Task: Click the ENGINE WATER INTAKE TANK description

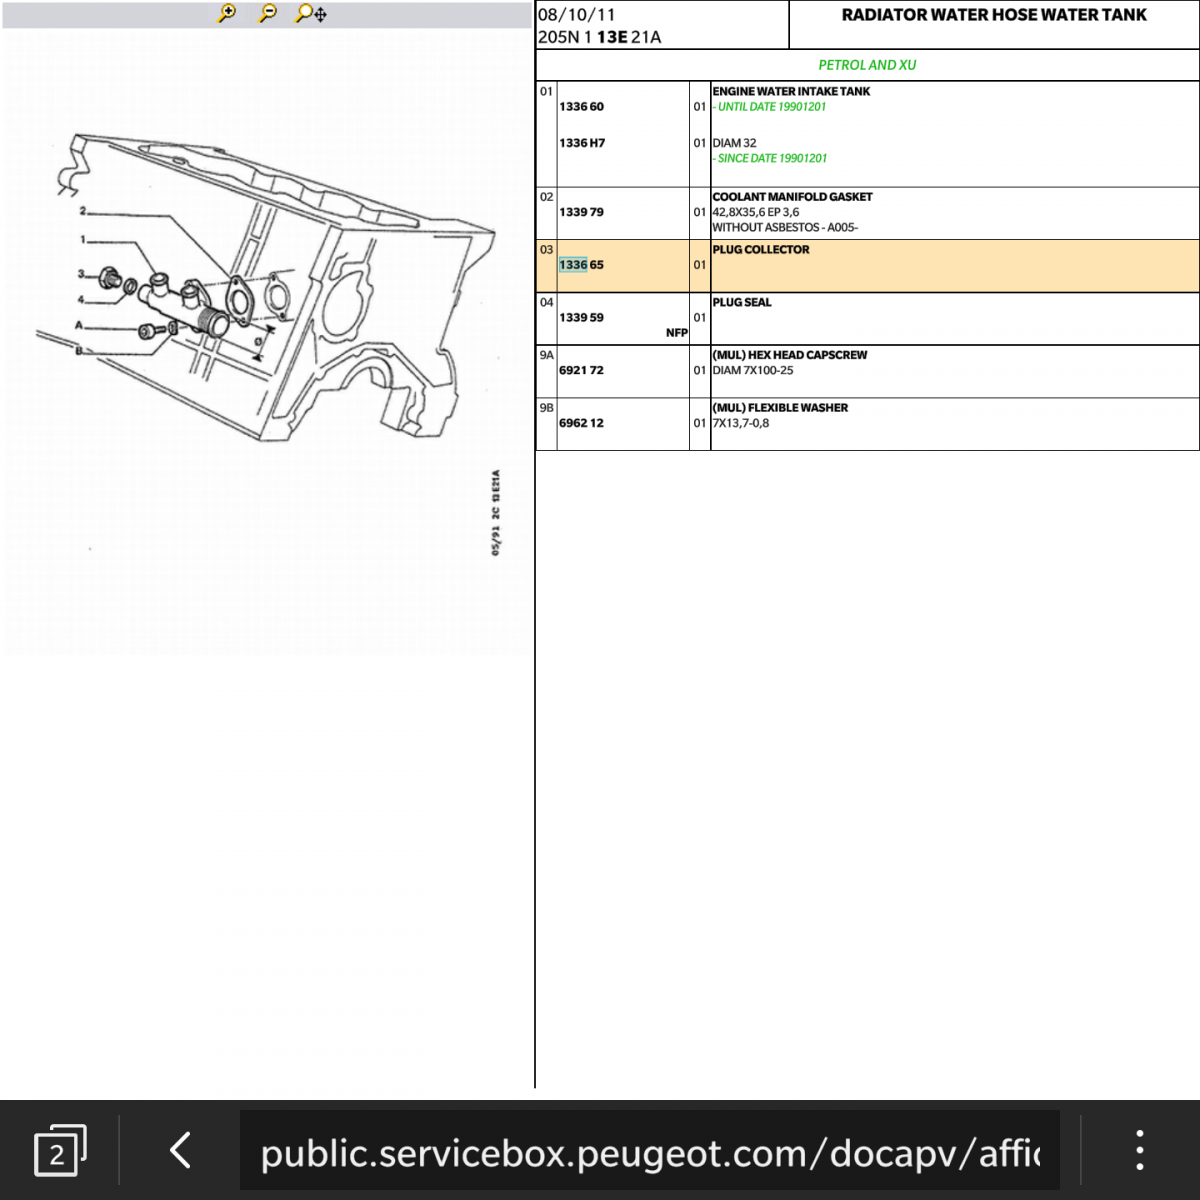Action: click(x=791, y=91)
